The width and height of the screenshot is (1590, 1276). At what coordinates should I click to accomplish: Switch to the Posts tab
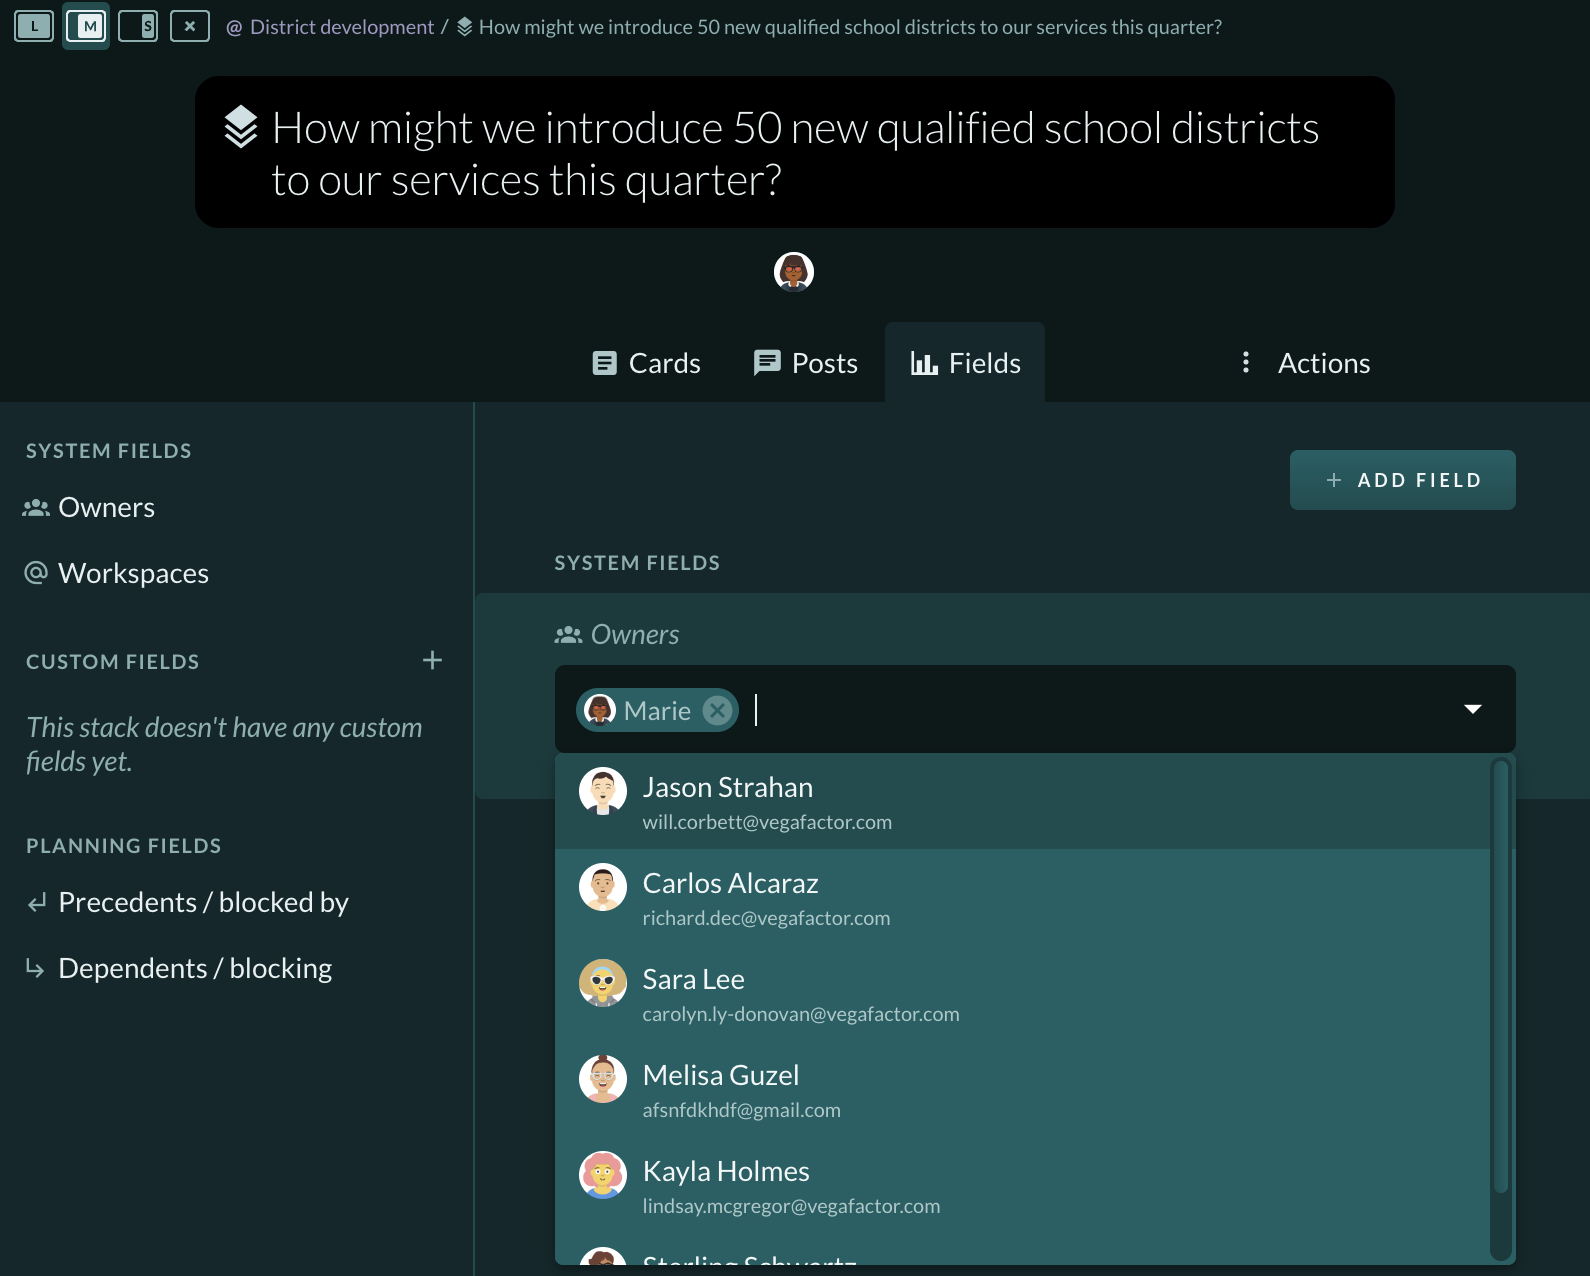(x=806, y=363)
